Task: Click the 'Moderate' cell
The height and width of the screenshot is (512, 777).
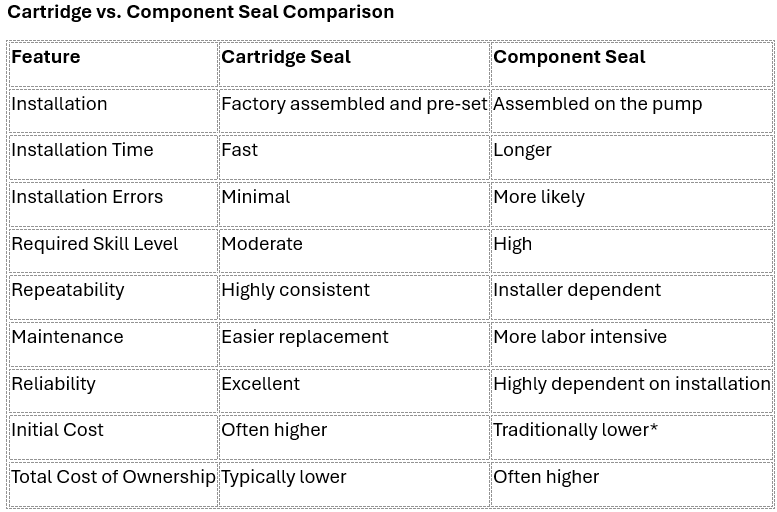Action: 354,250
